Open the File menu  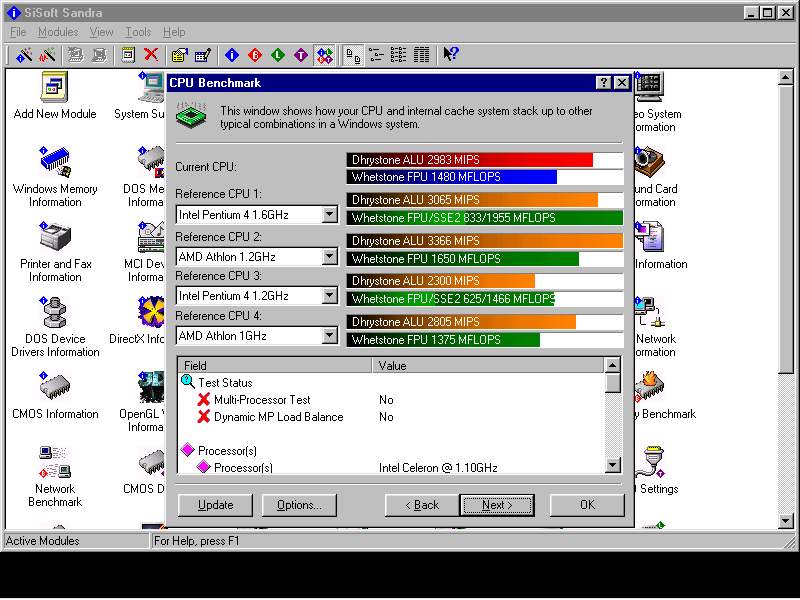tap(18, 32)
